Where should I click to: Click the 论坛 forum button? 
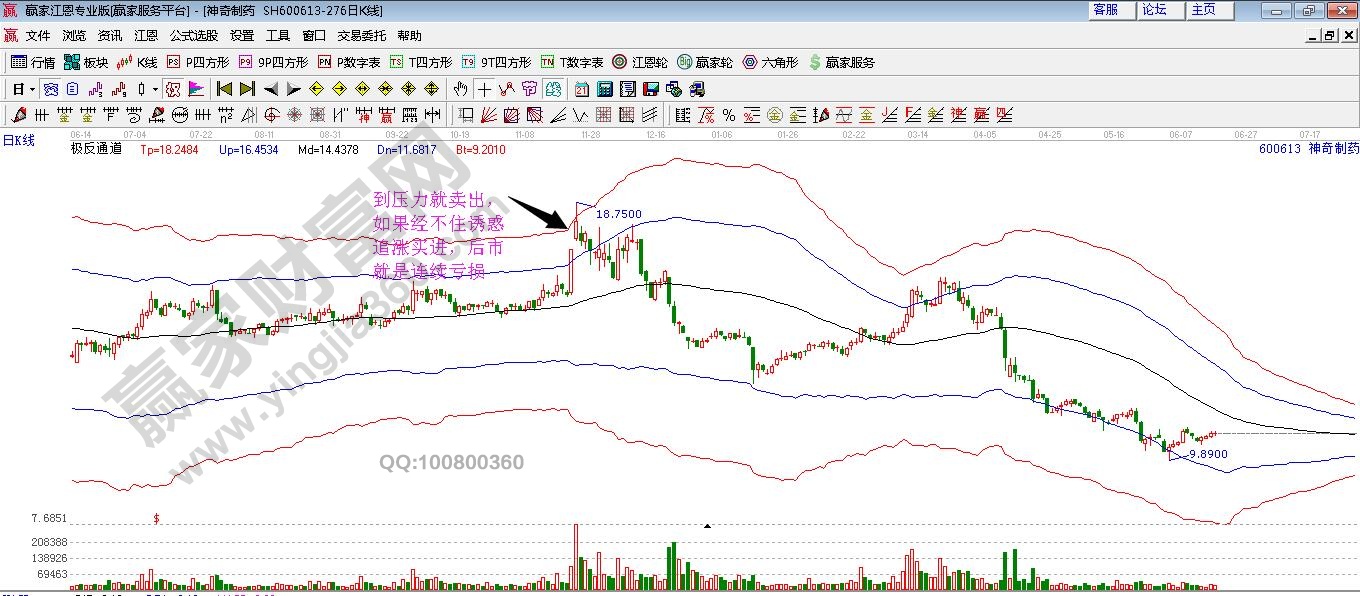[x=1155, y=10]
